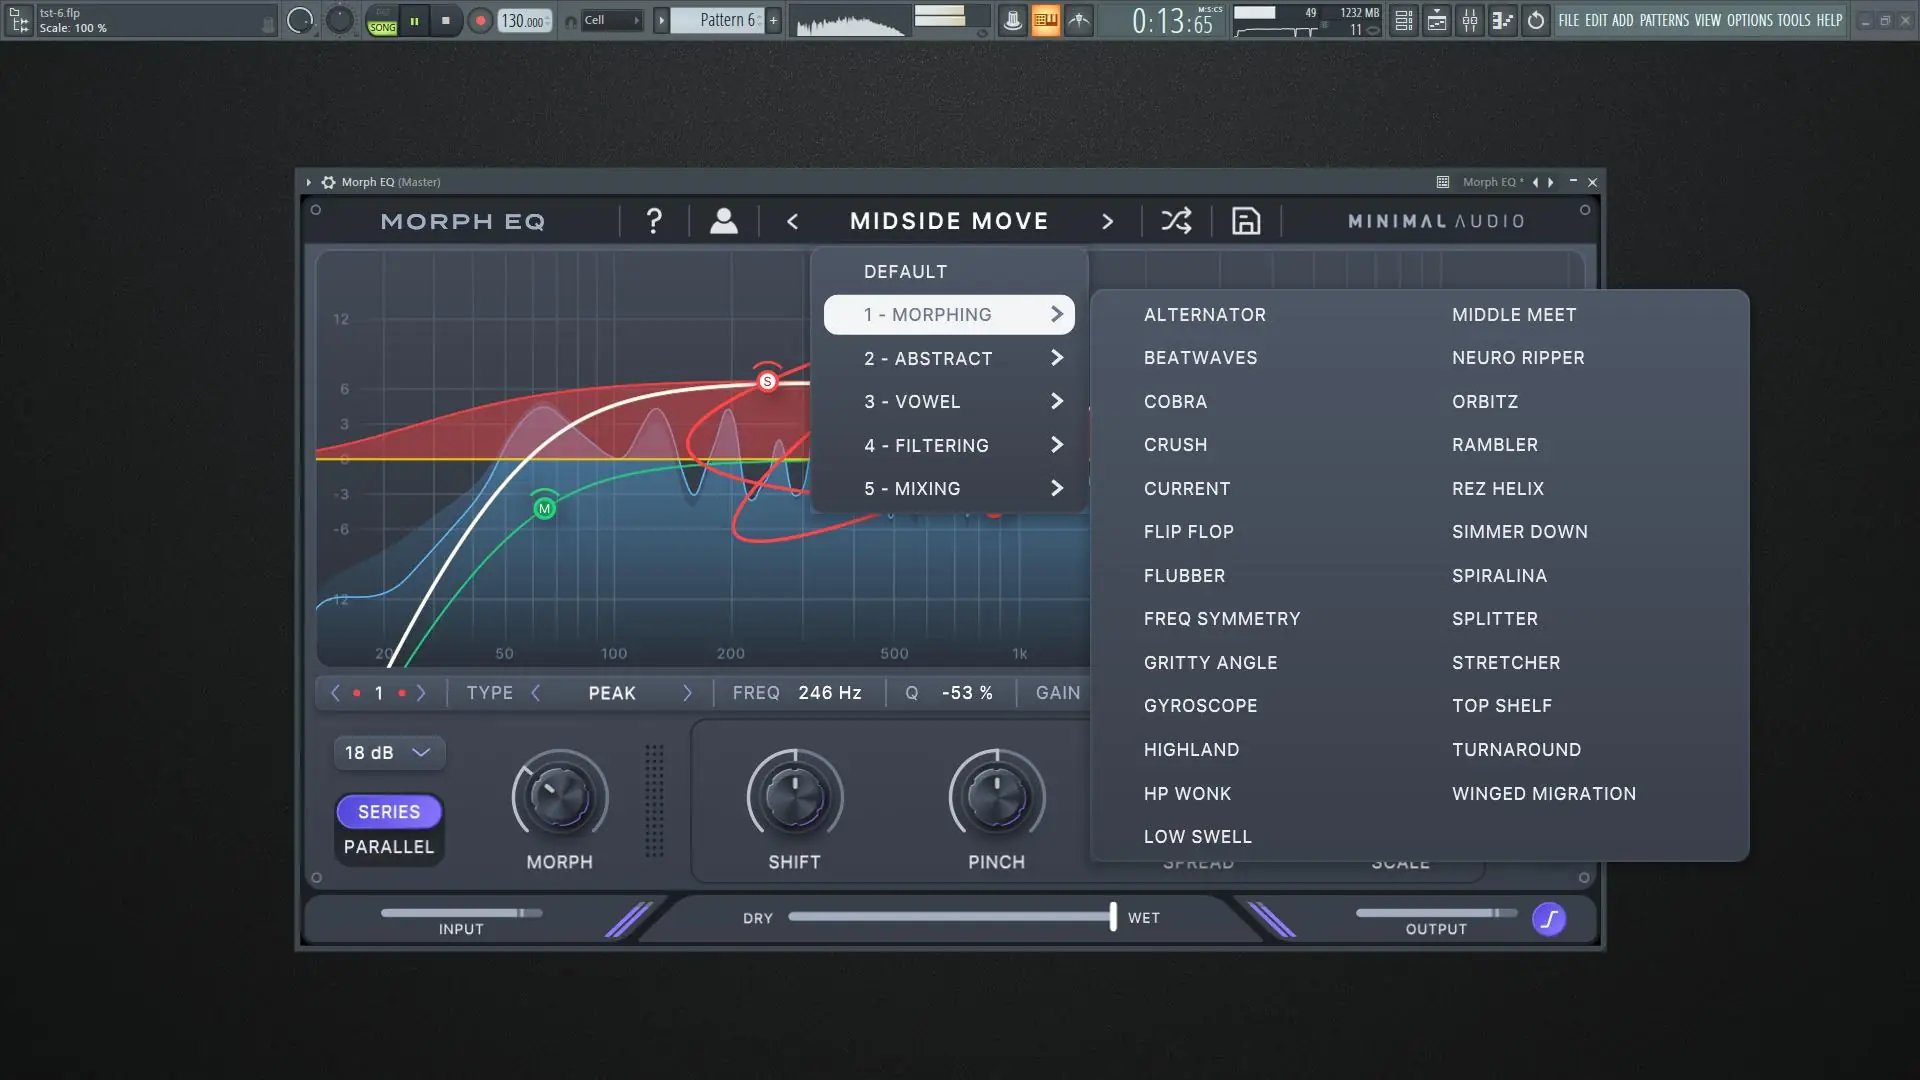This screenshot has width=1920, height=1080.
Task: Open the 18 dB range dropdown
Action: click(x=388, y=753)
